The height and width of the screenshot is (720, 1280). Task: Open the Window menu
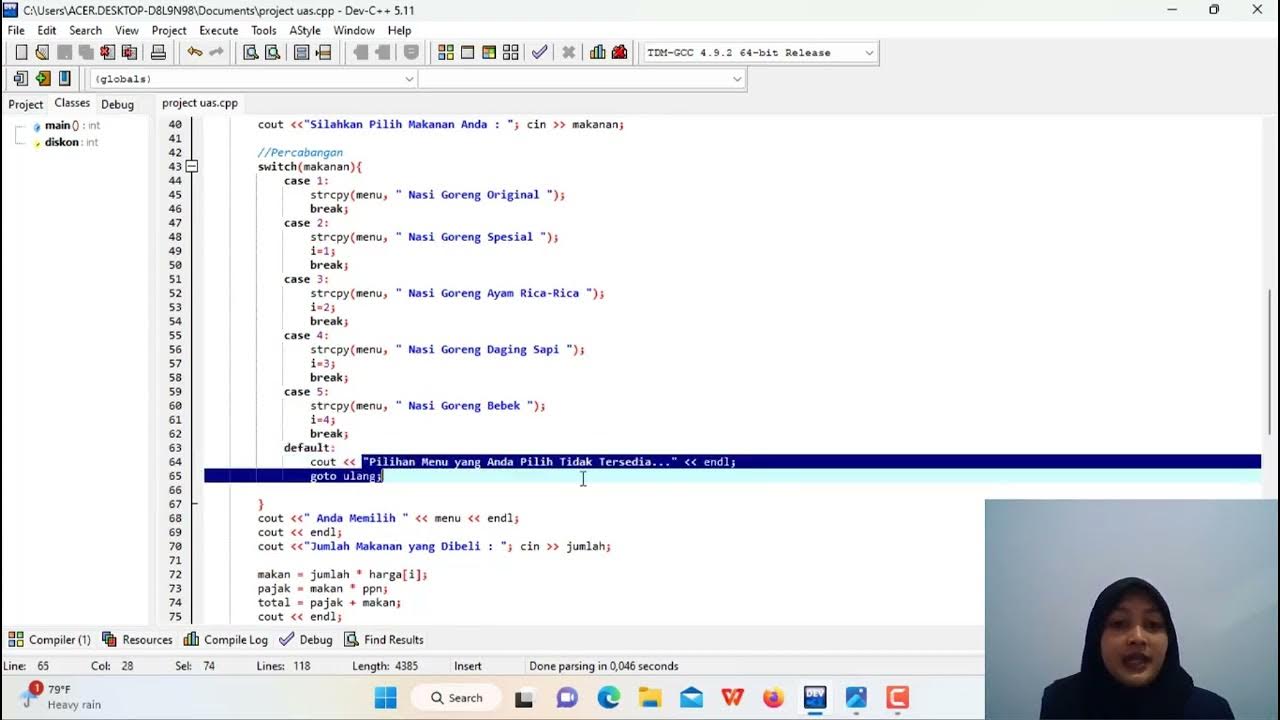[x=354, y=30]
